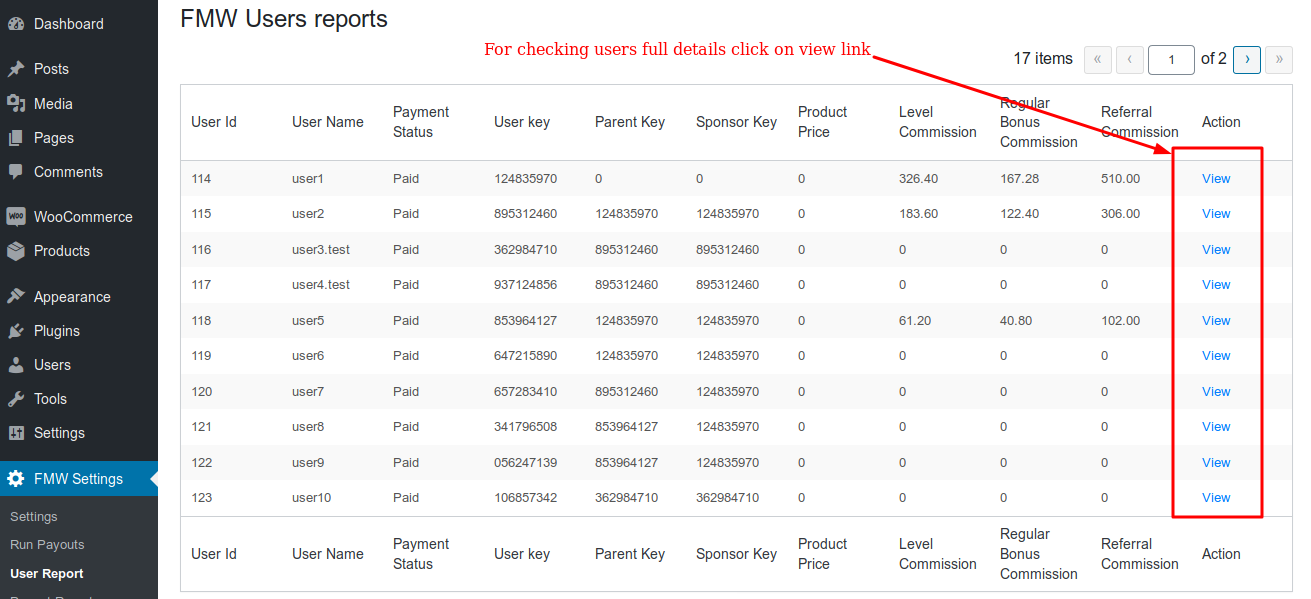This screenshot has width=1311, height=599.
Task: Go to next page of results
Action: [x=1246, y=60]
